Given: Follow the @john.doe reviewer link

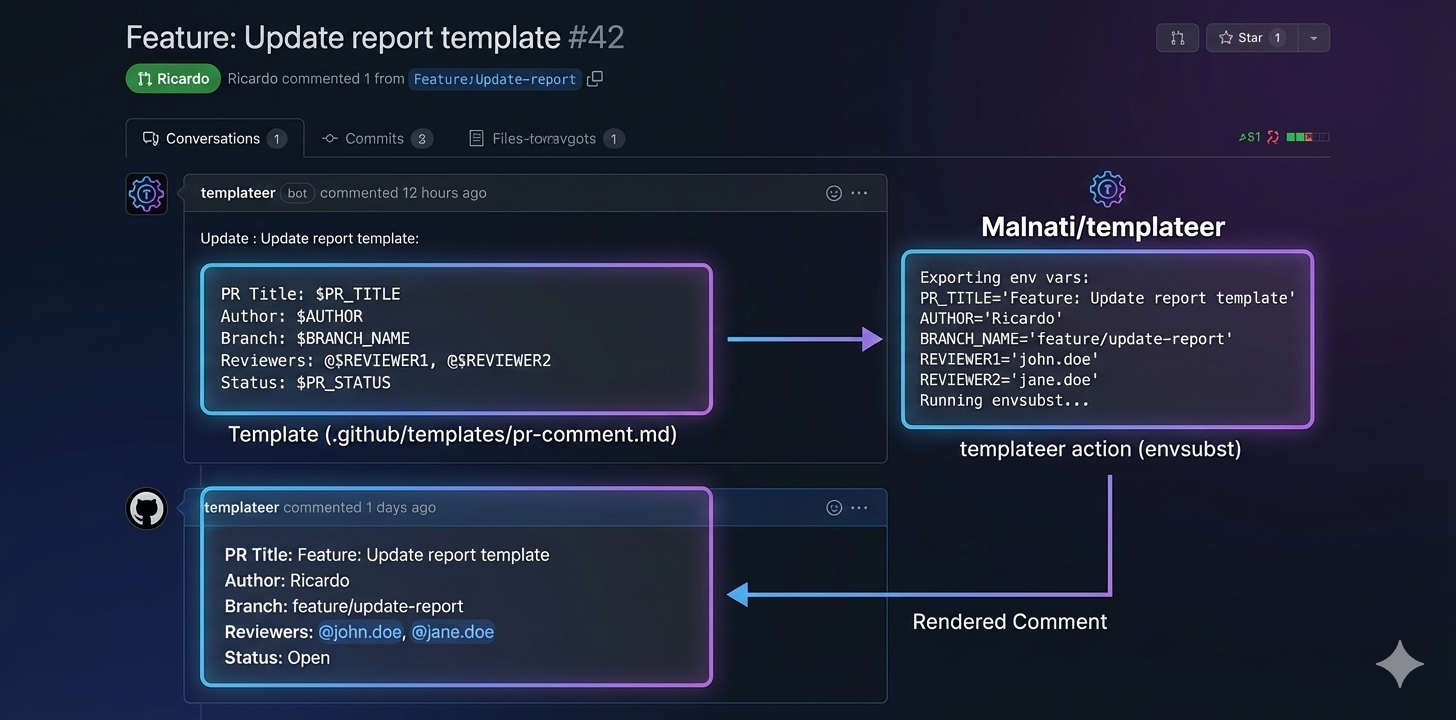Looking at the screenshot, I should (x=360, y=631).
